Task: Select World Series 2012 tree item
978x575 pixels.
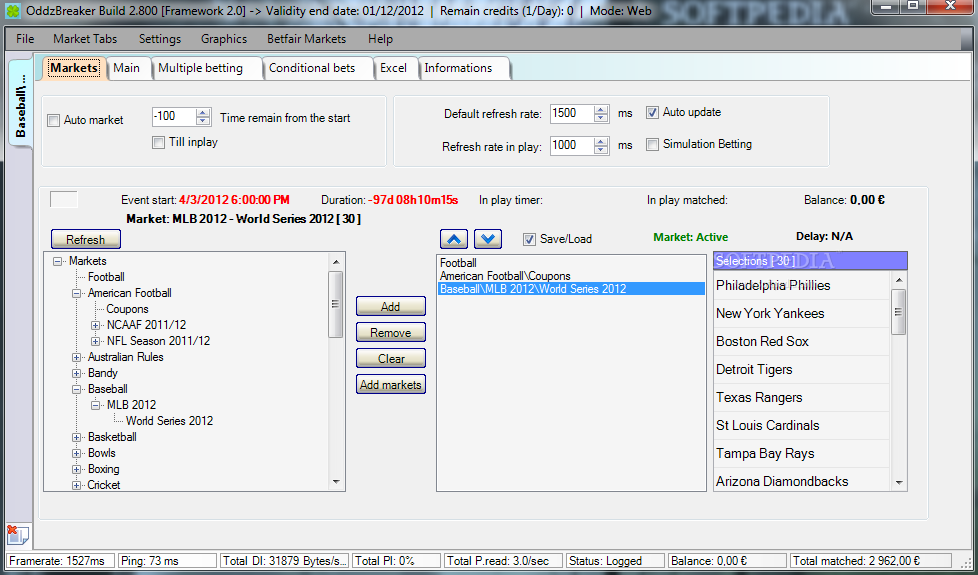Action: 169,421
